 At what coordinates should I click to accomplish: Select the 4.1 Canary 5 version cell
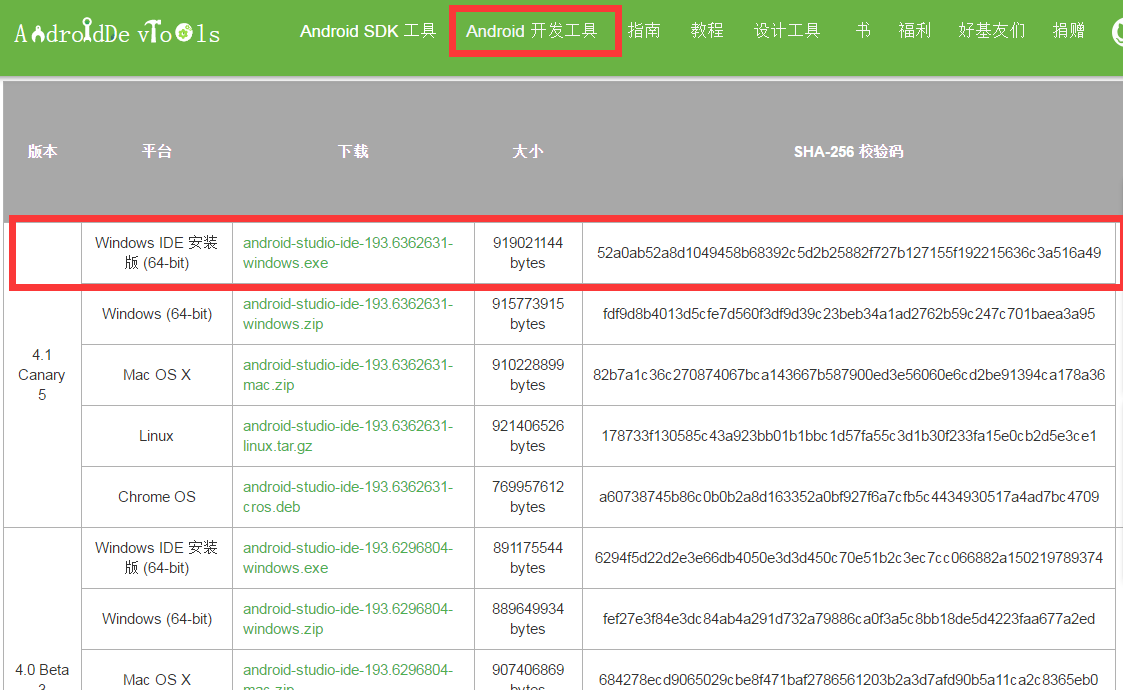(42, 375)
